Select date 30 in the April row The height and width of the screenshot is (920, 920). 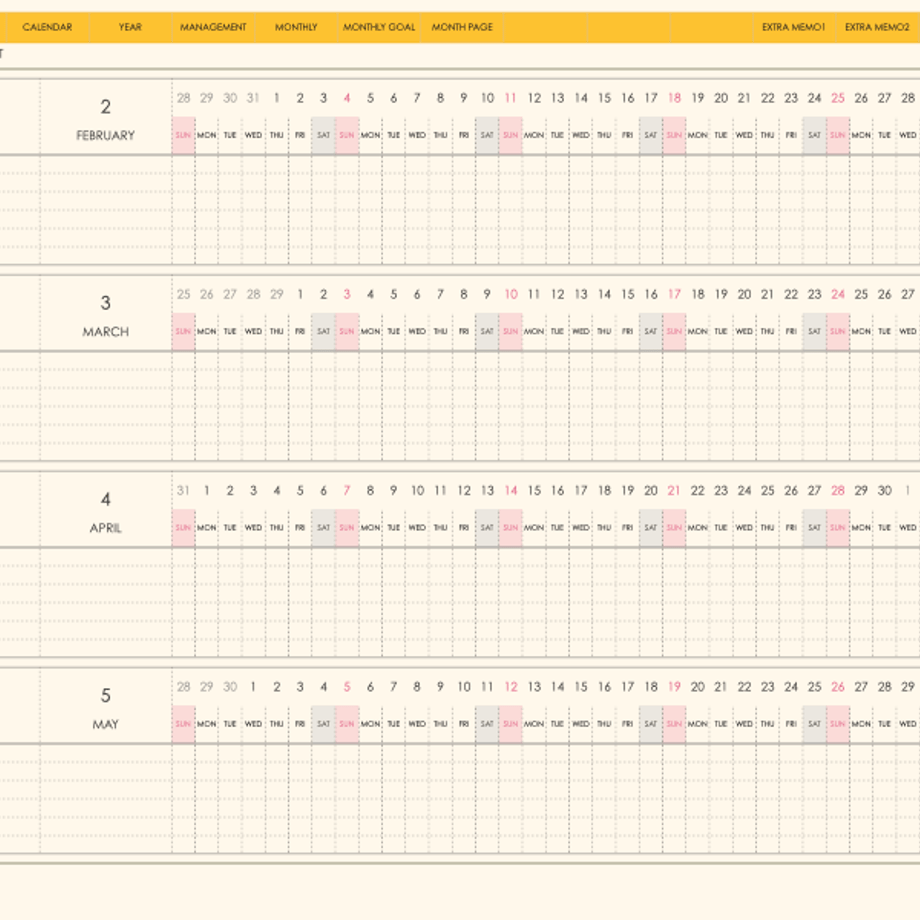[x=885, y=491]
